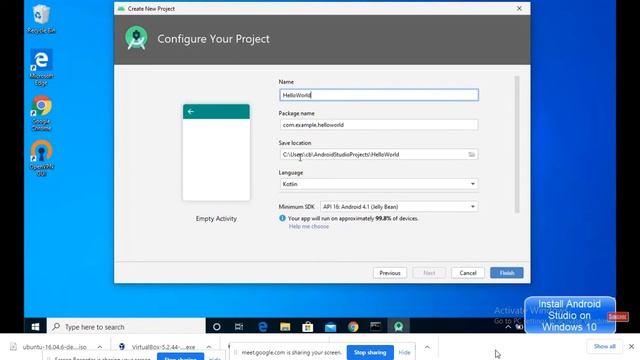Image resolution: width=640 pixels, height=360 pixels.
Task: Open the Mail app from the taskbar
Action: tap(330, 327)
